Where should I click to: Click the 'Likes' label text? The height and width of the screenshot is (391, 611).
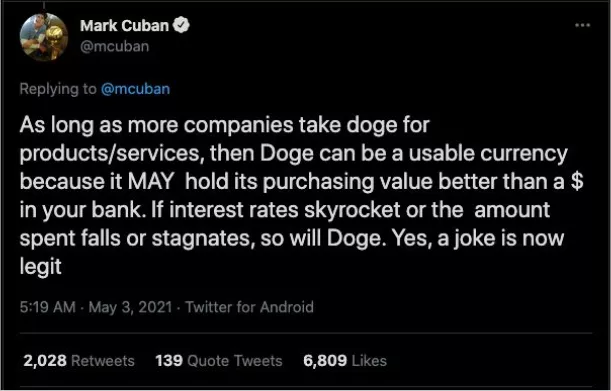click(369, 361)
